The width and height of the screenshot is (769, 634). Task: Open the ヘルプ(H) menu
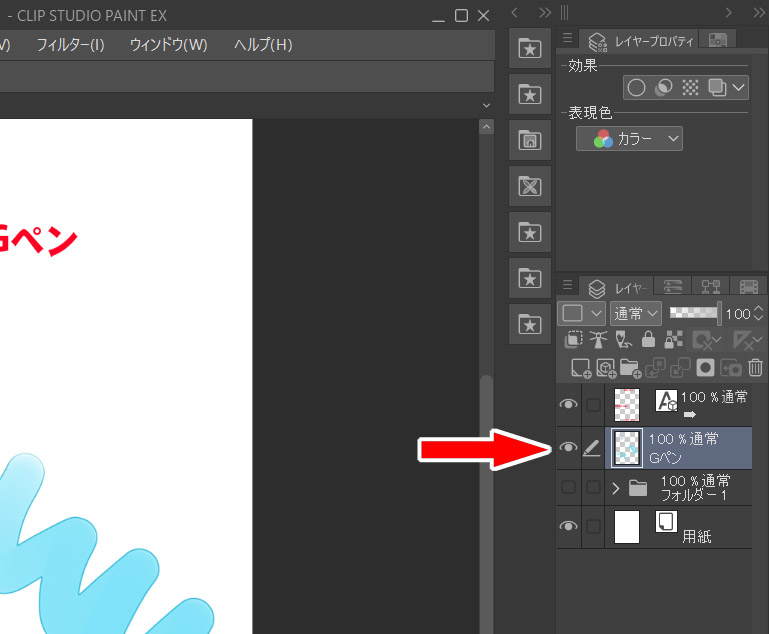coord(263,45)
